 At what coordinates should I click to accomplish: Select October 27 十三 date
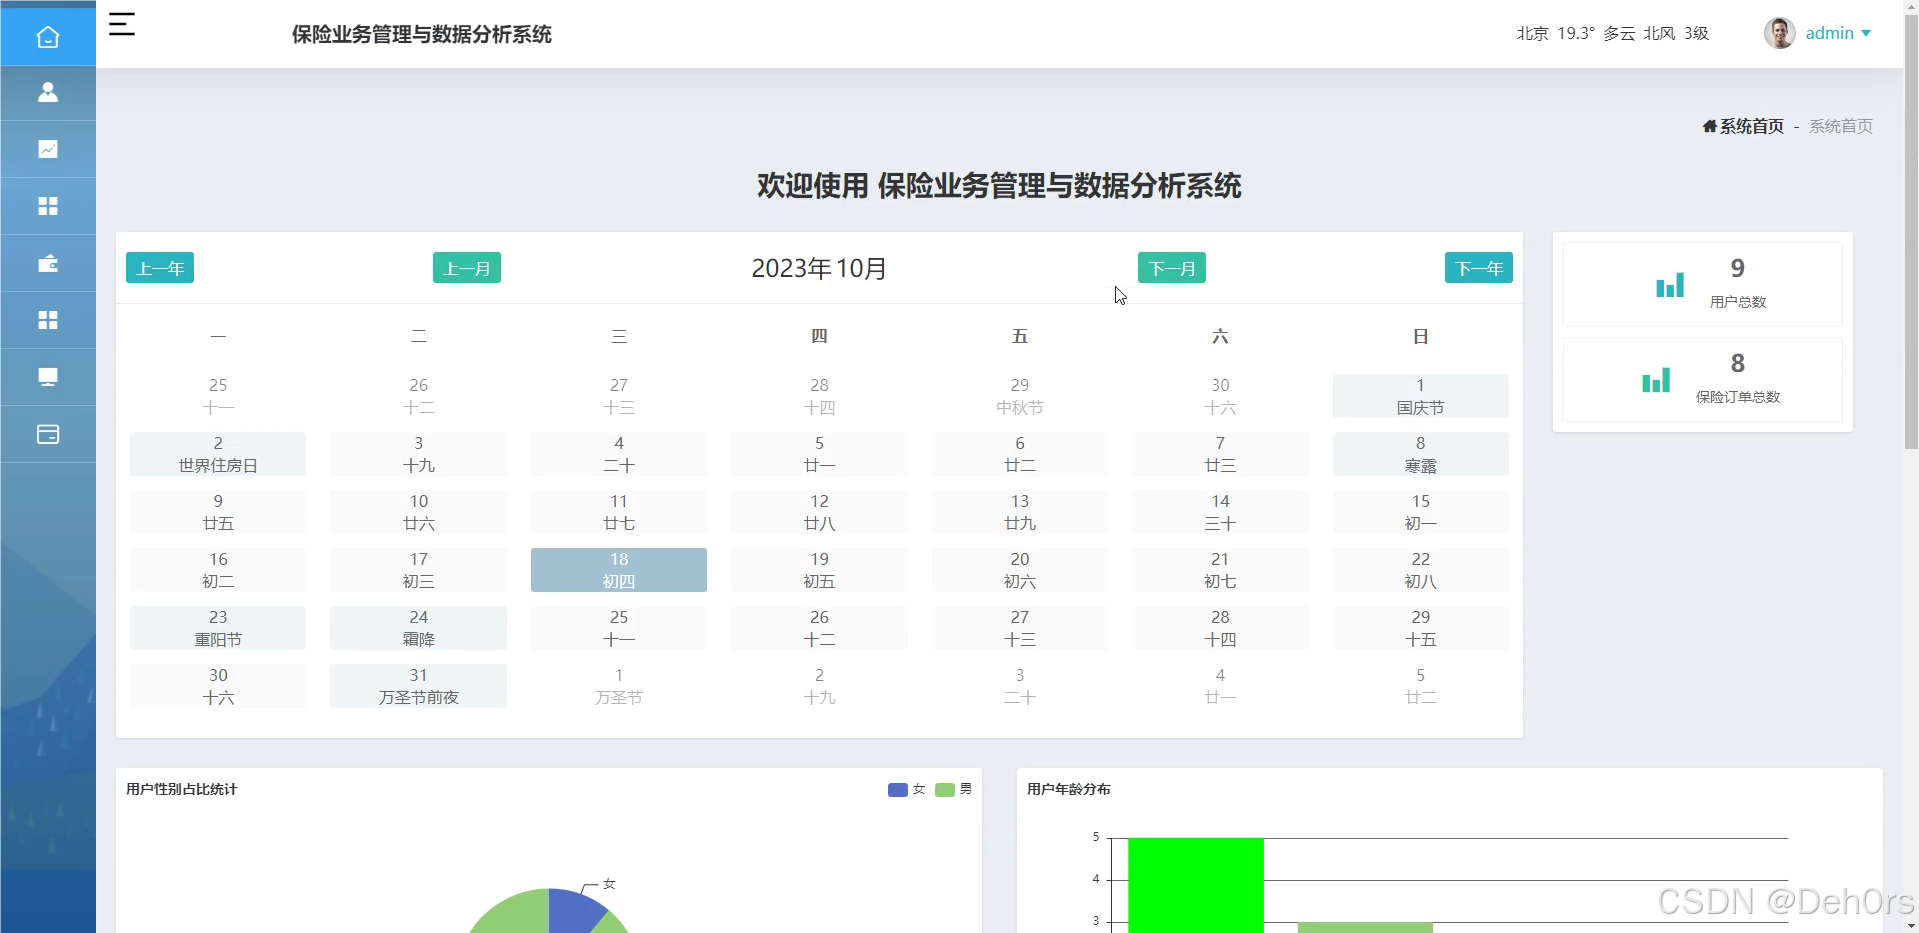tap(1020, 628)
